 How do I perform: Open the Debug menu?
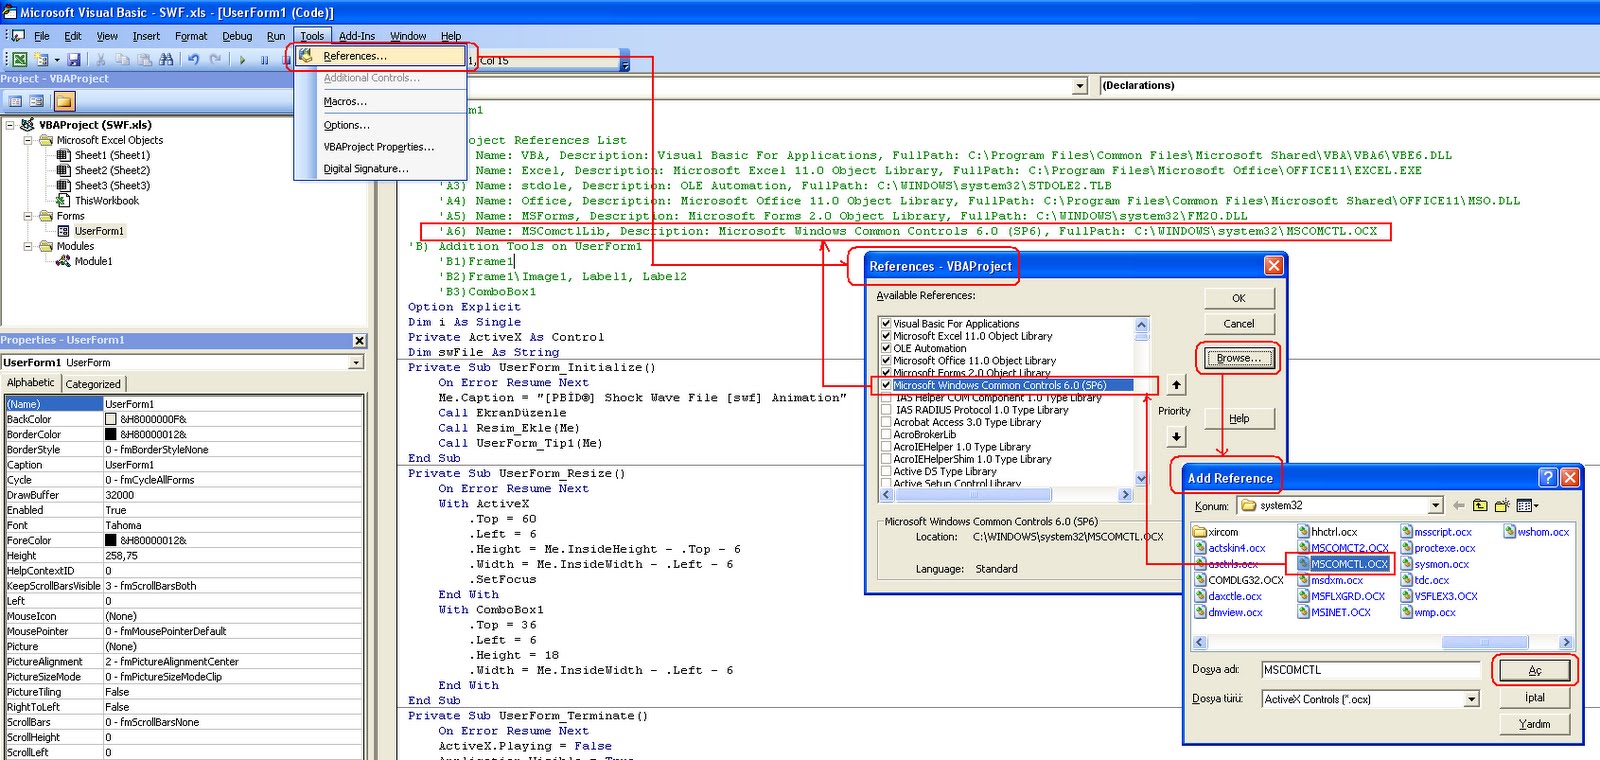point(237,36)
